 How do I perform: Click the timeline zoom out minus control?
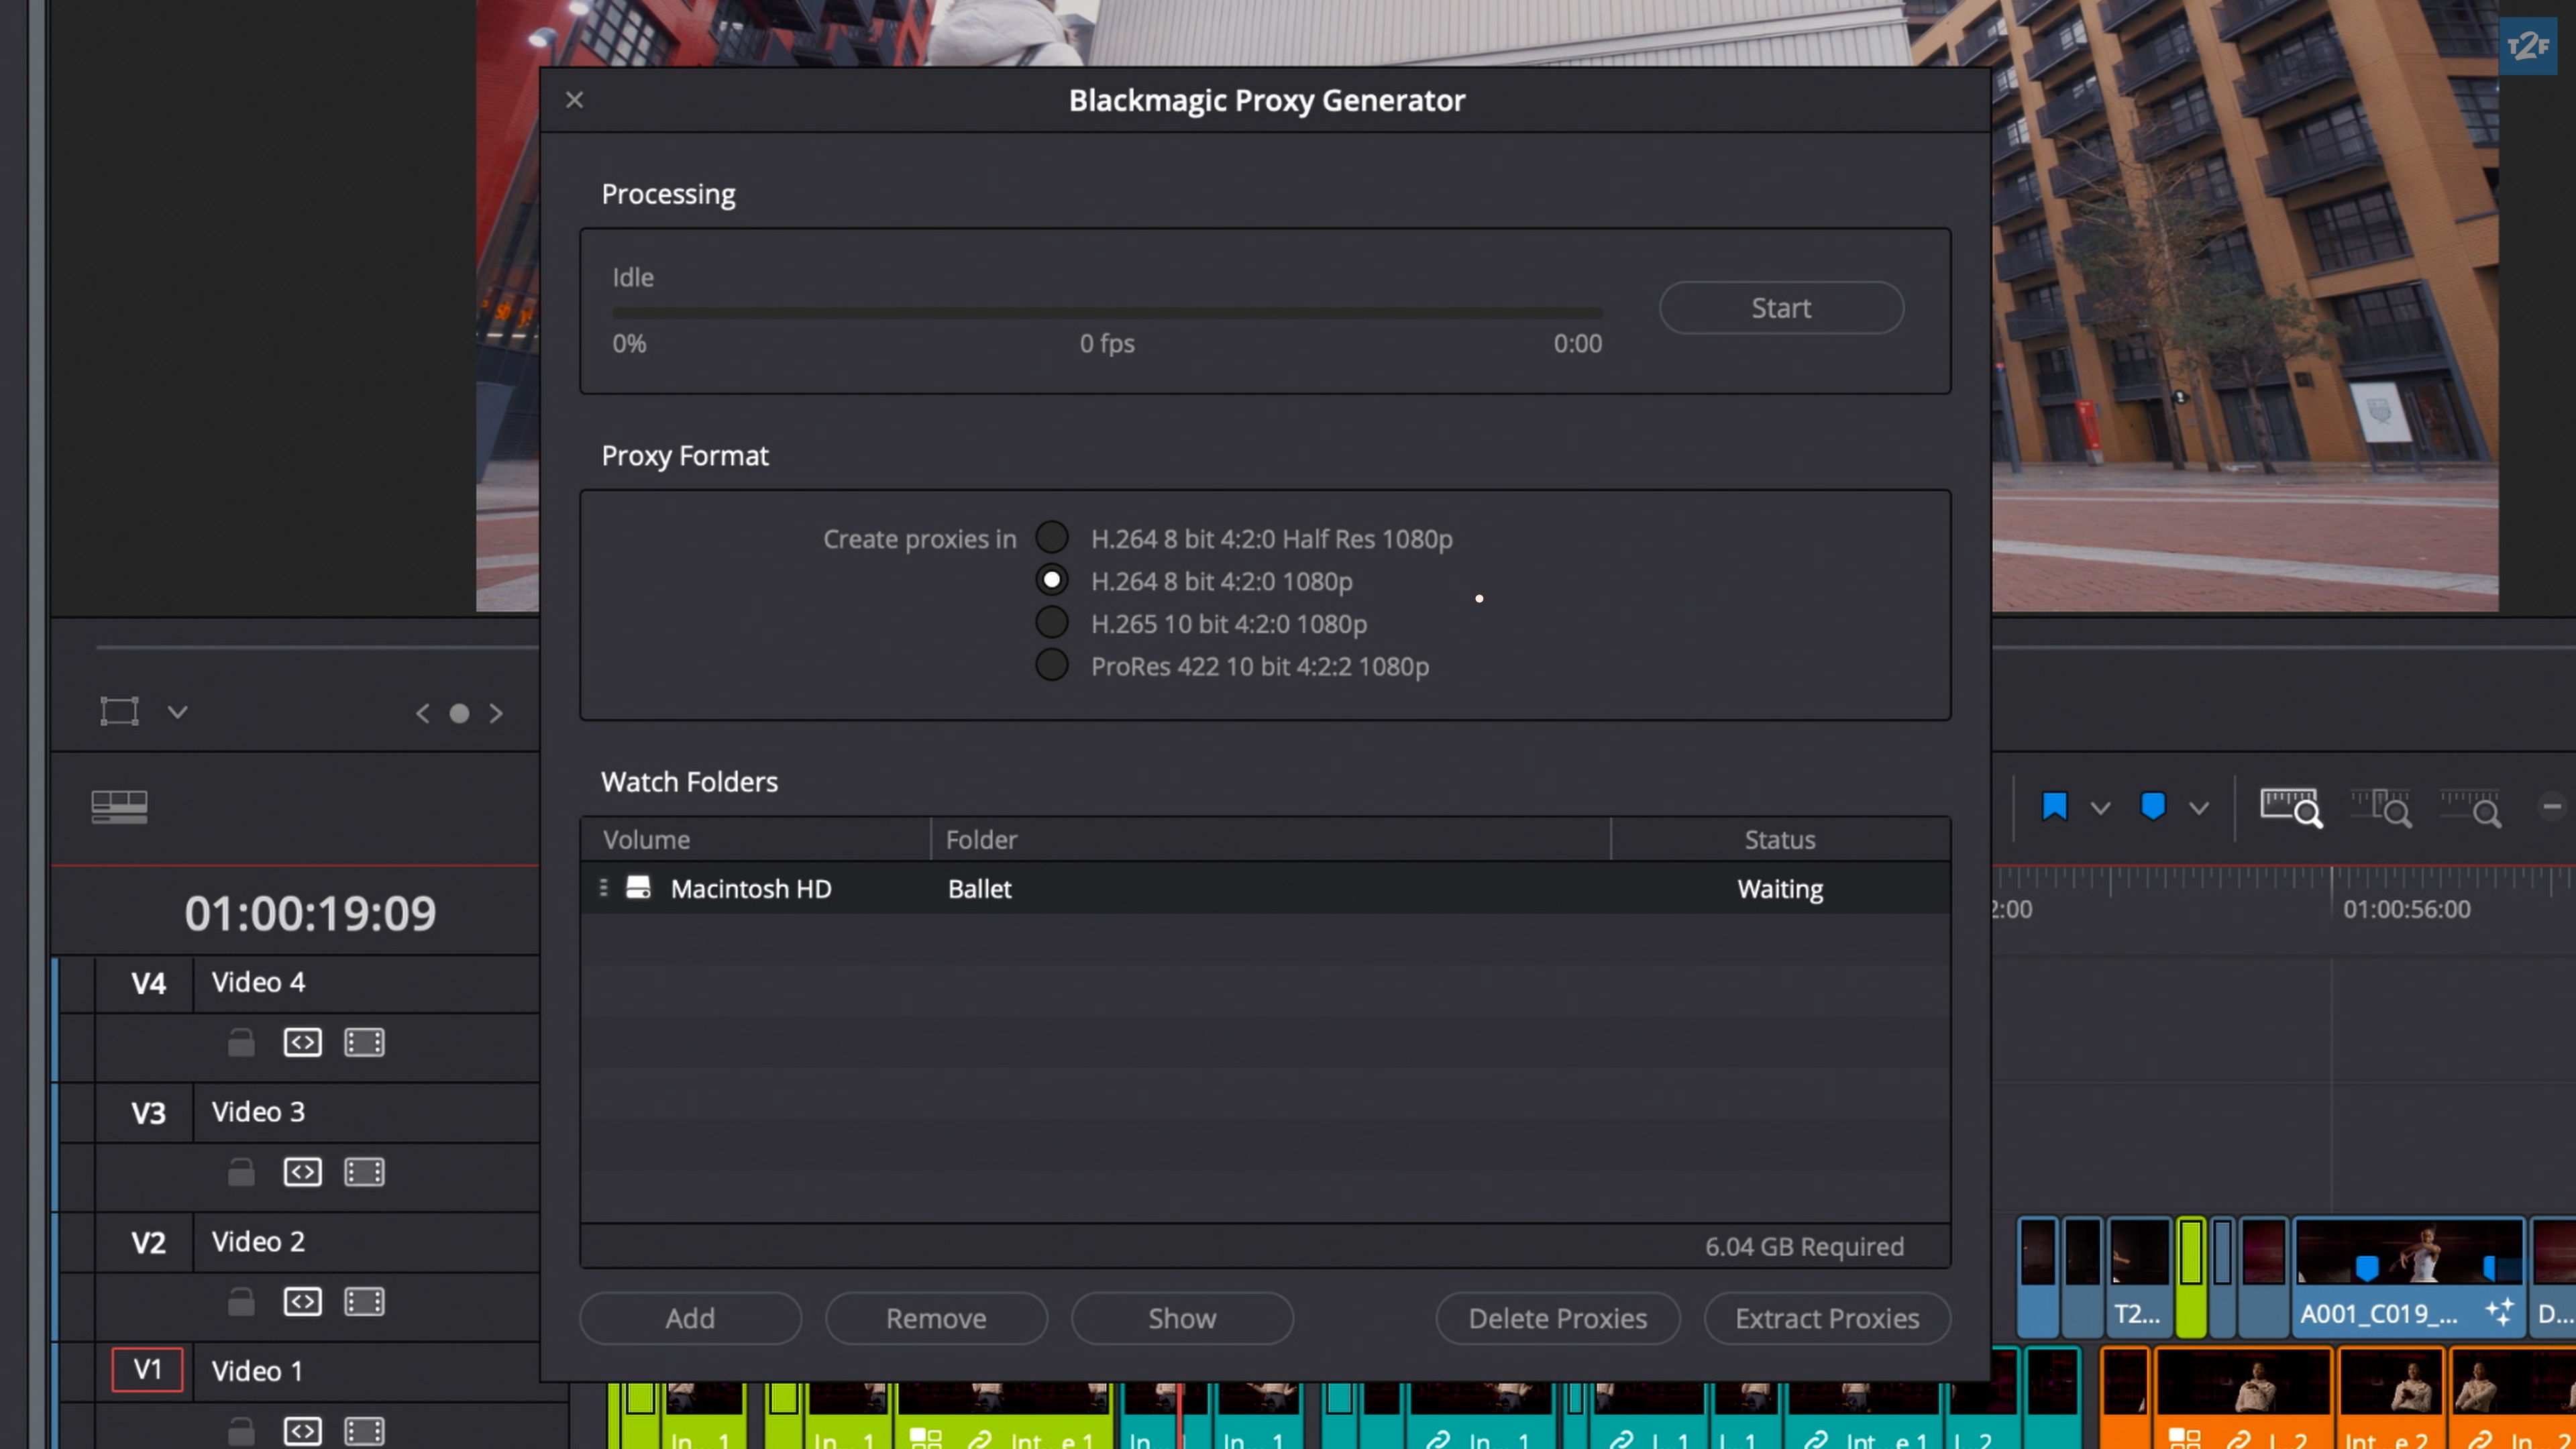point(2551,806)
